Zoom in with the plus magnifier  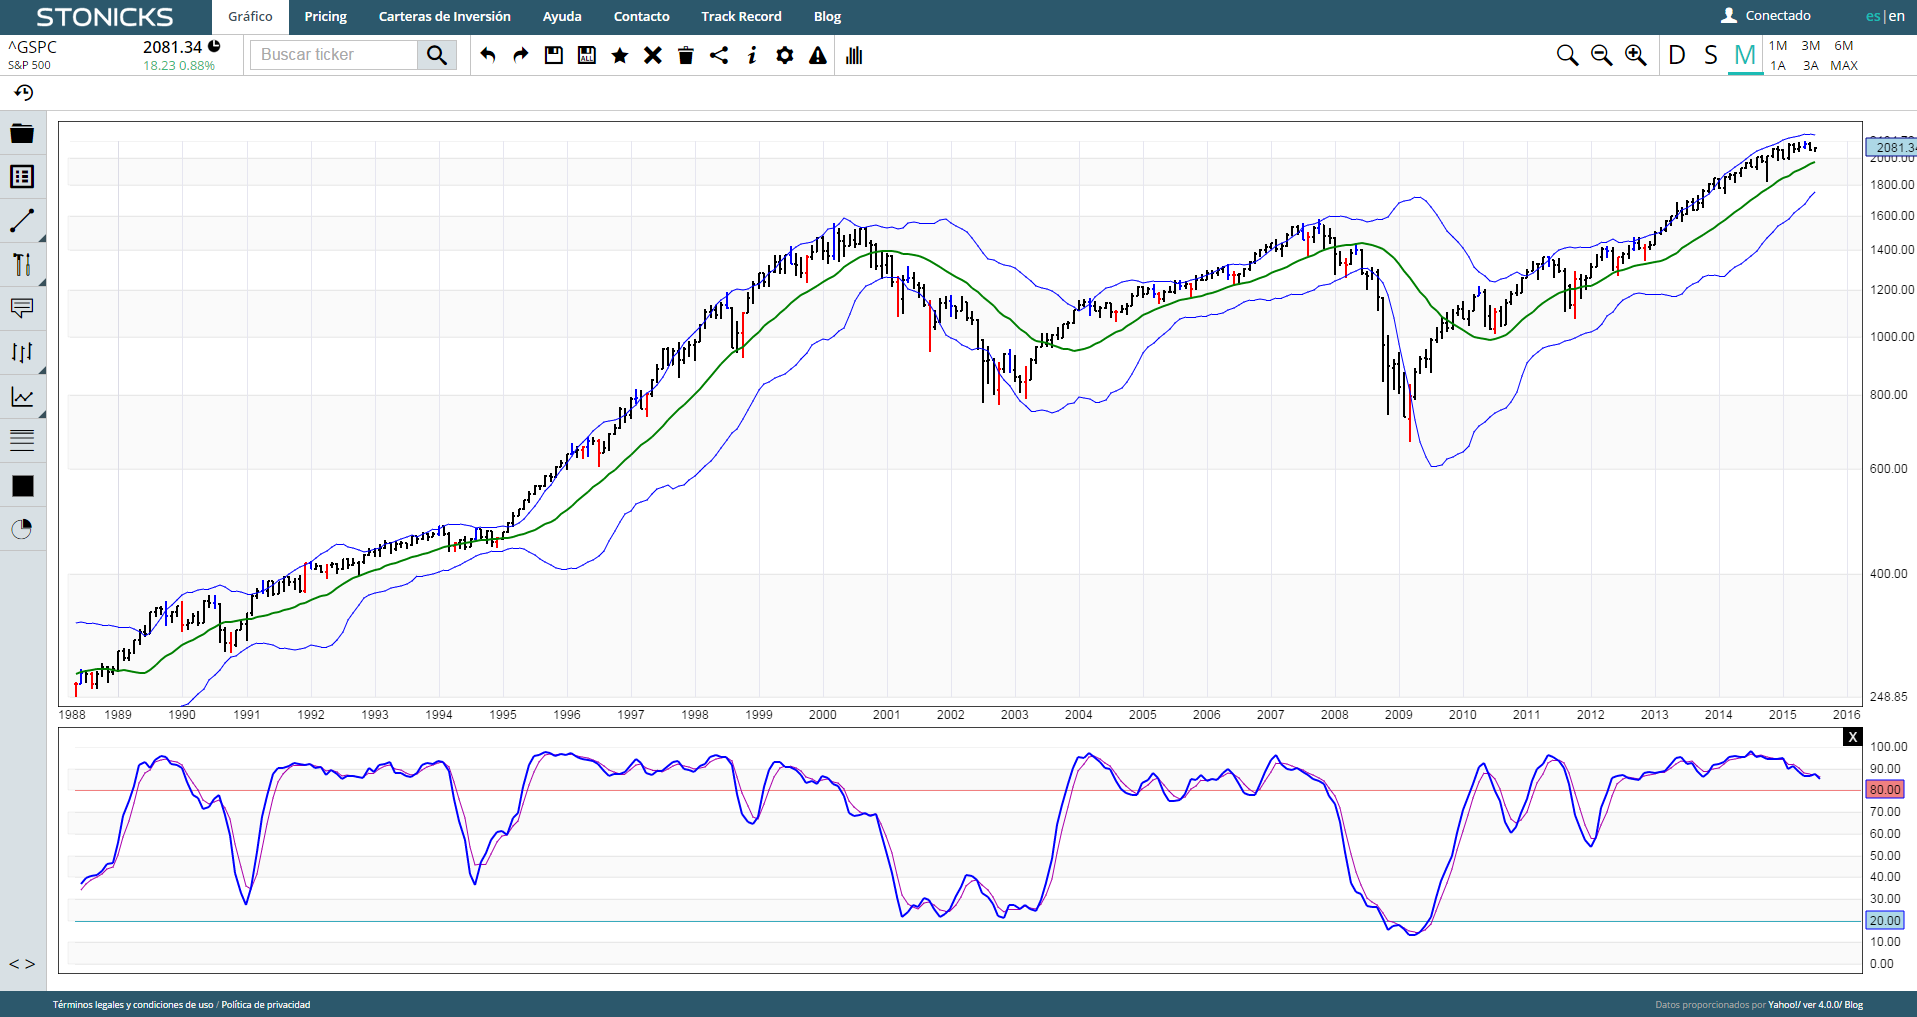(1636, 55)
